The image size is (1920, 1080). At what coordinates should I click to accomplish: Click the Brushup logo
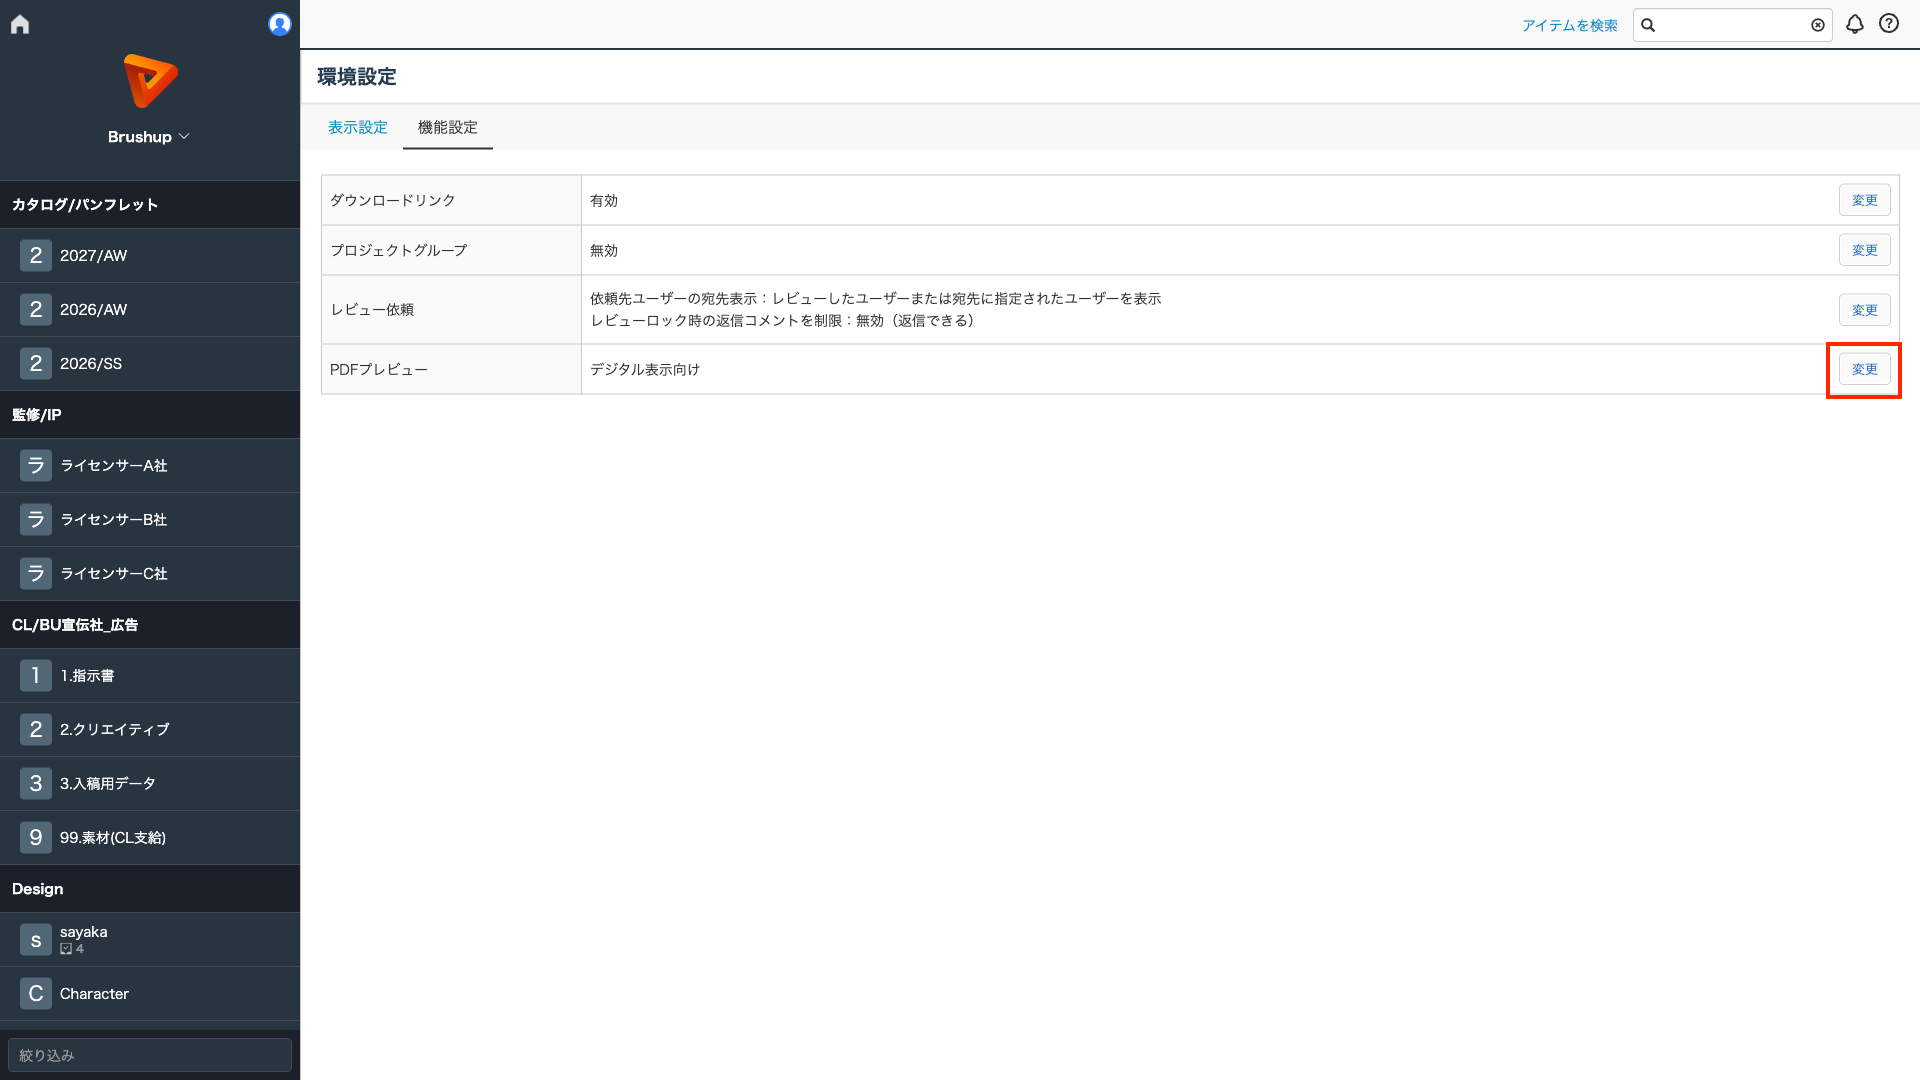point(150,81)
